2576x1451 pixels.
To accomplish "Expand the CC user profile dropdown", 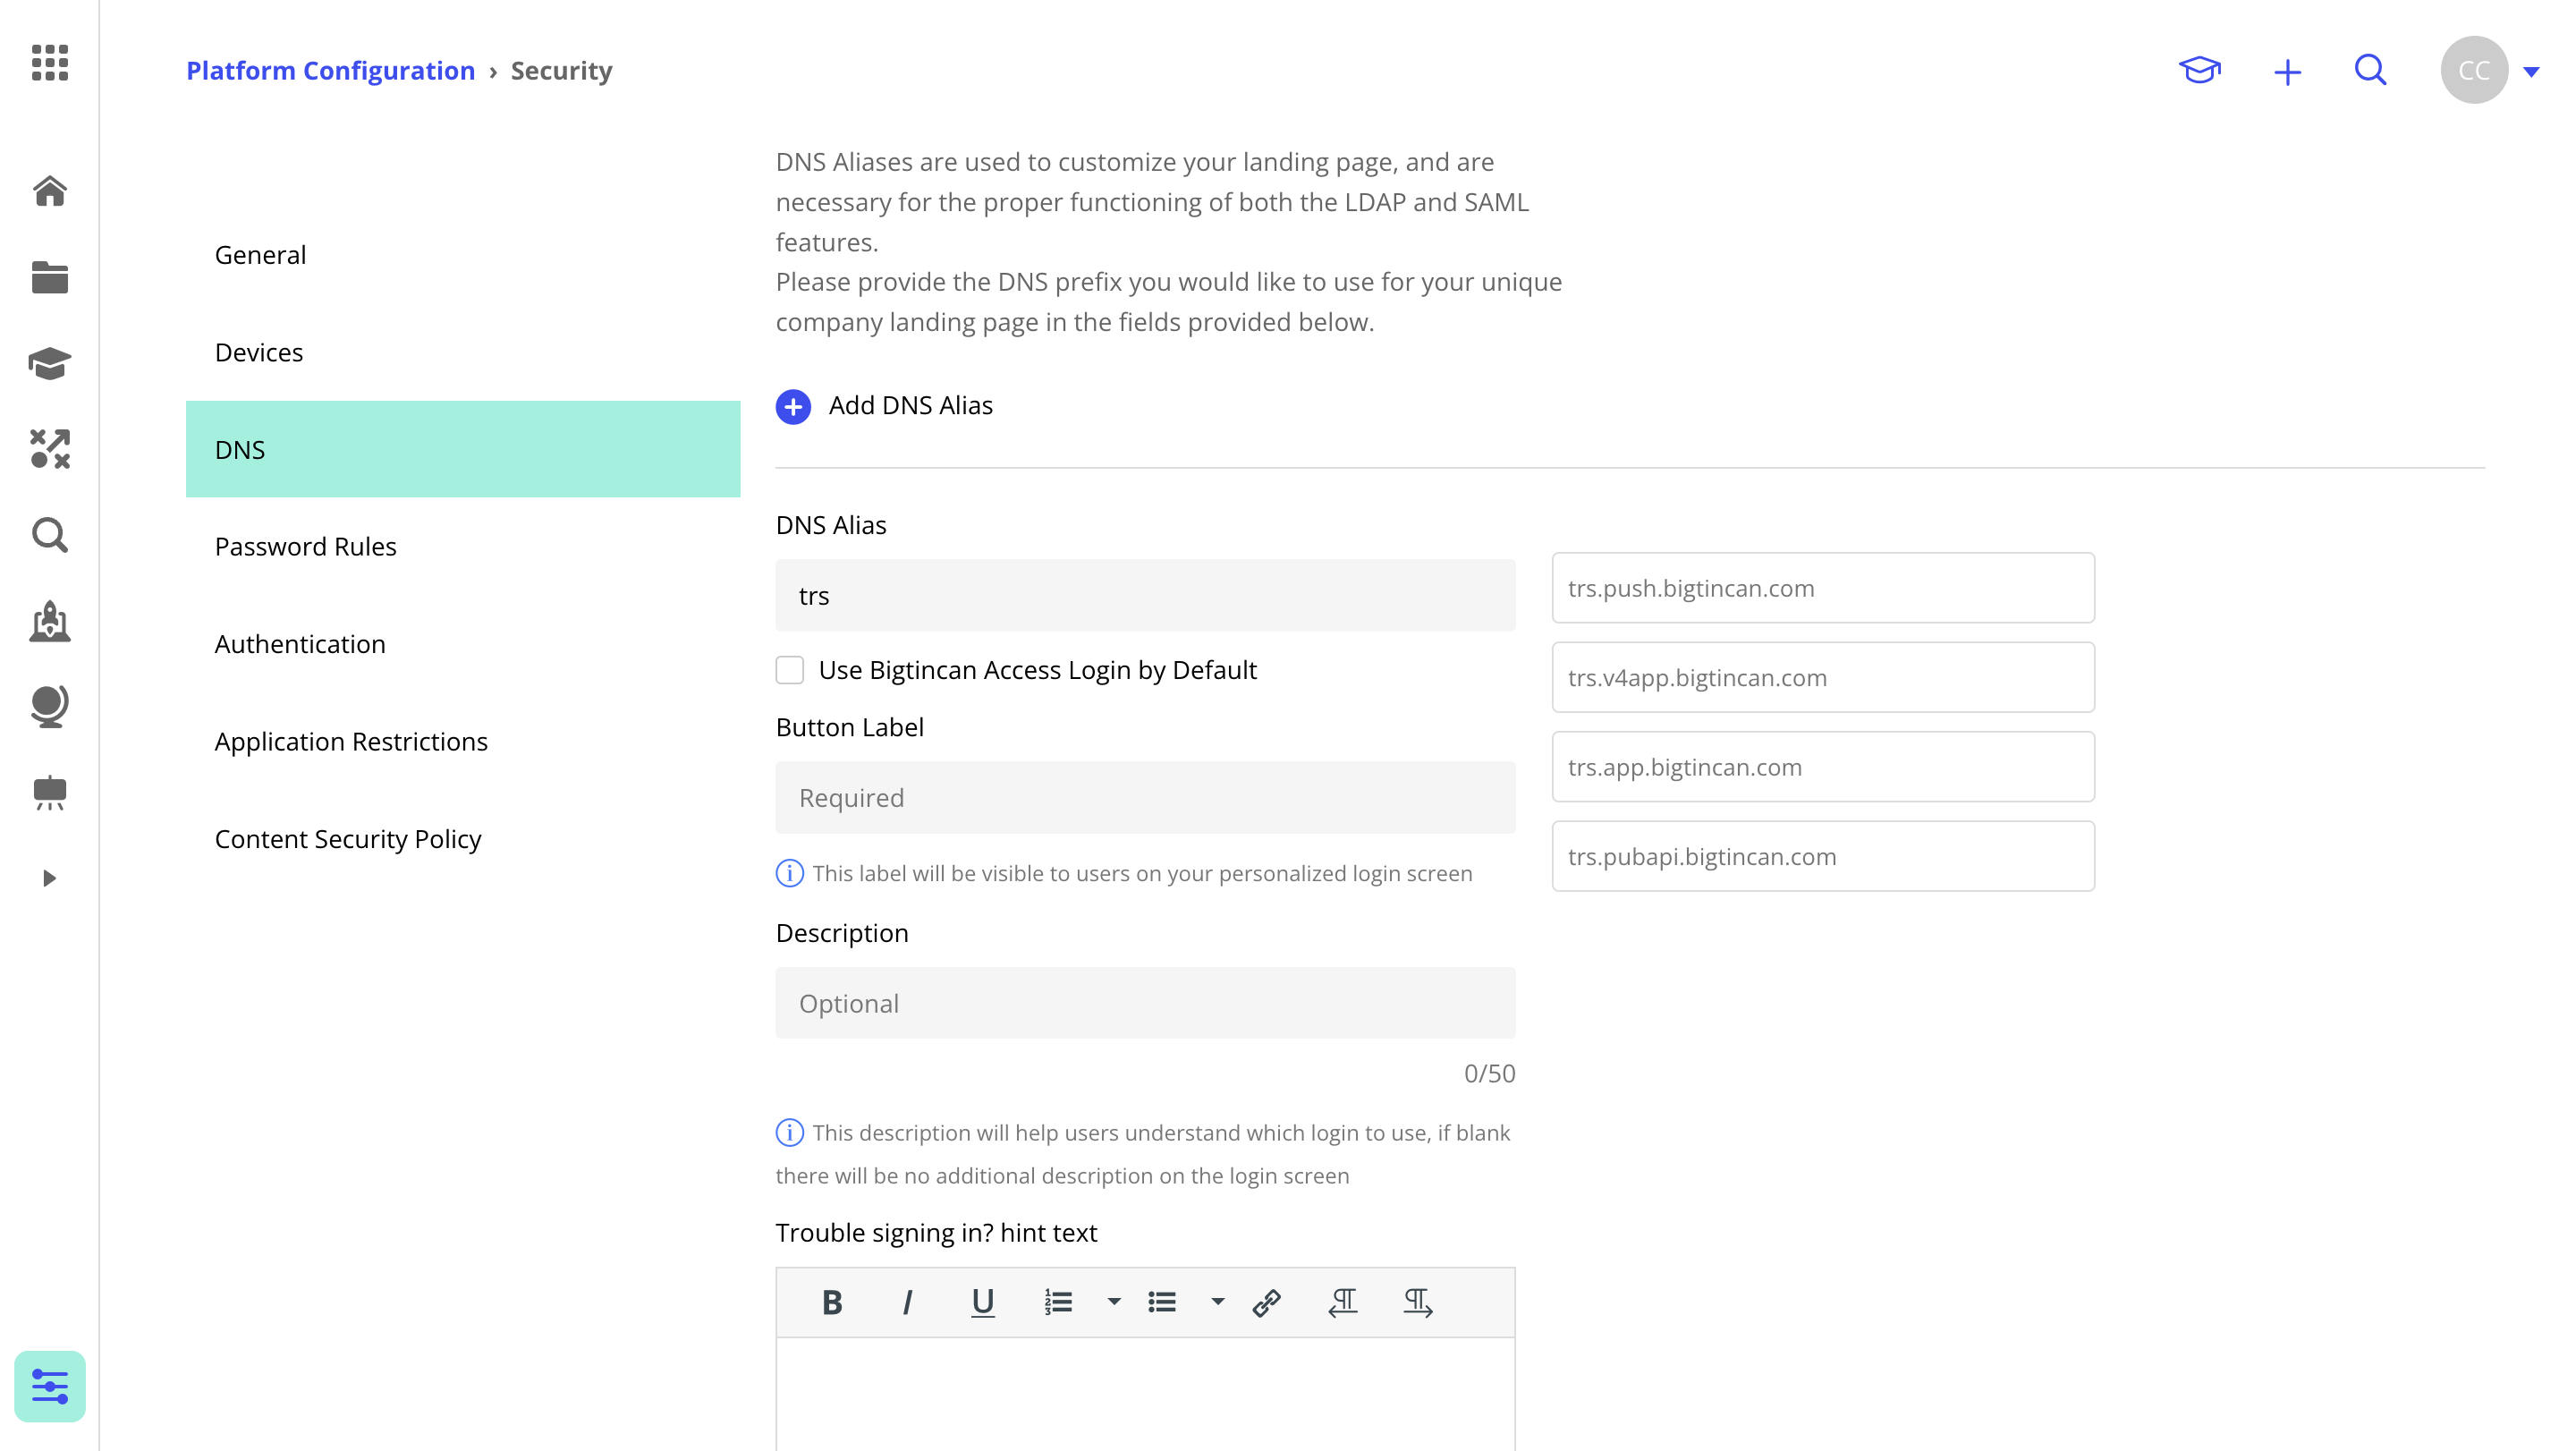I will 2531,71.
